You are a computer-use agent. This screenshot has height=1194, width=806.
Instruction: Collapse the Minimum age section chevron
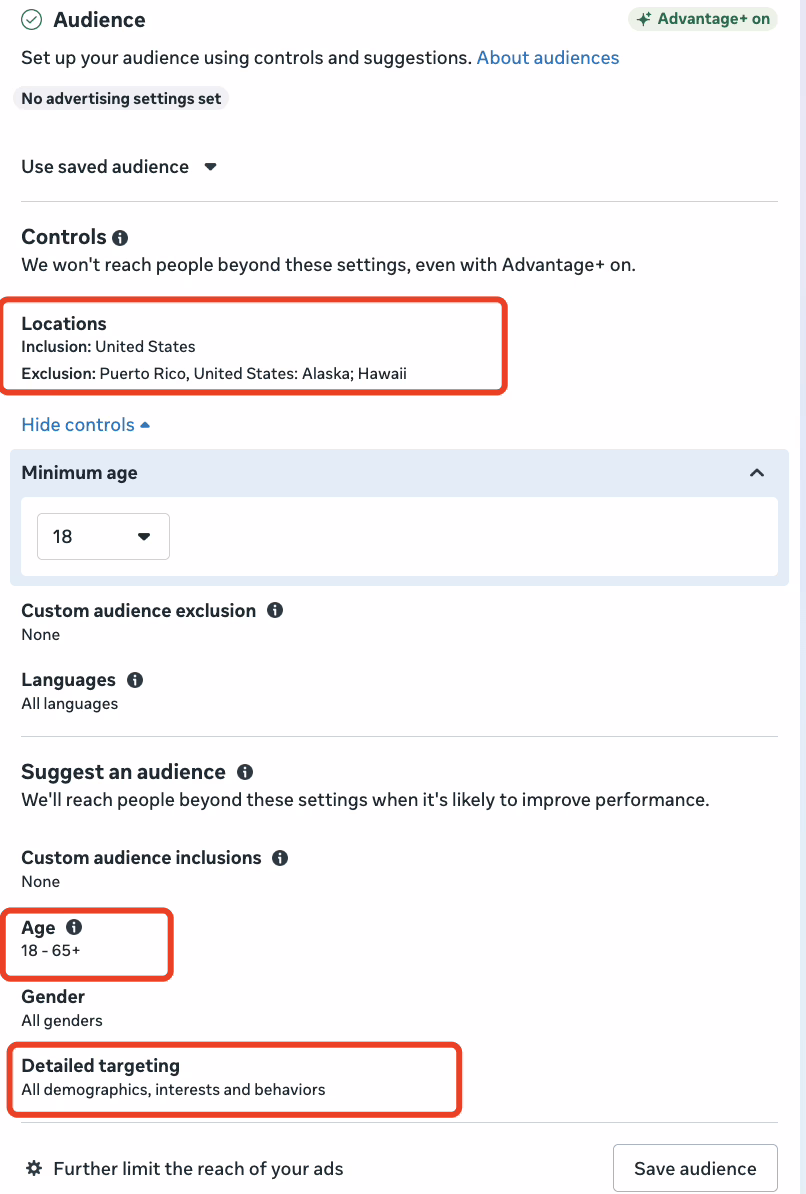[x=757, y=473]
